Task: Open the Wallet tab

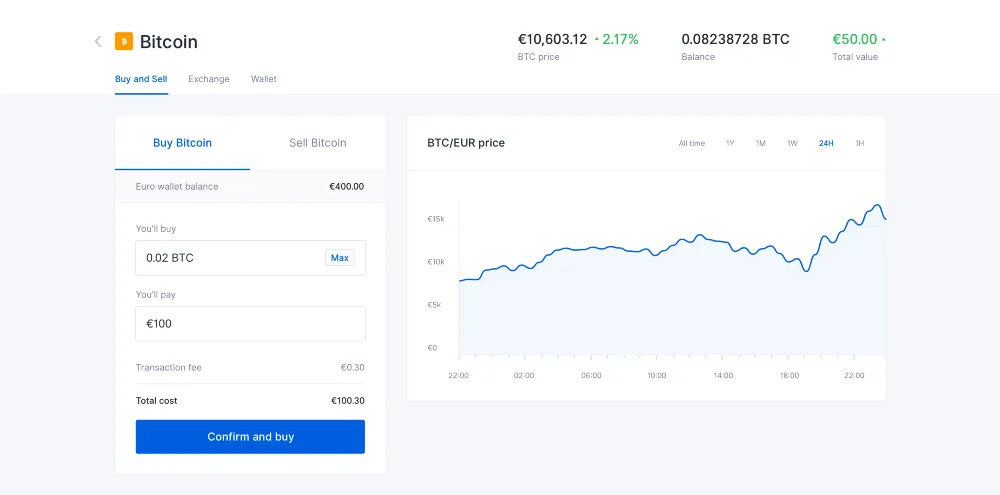Action: 263,79
